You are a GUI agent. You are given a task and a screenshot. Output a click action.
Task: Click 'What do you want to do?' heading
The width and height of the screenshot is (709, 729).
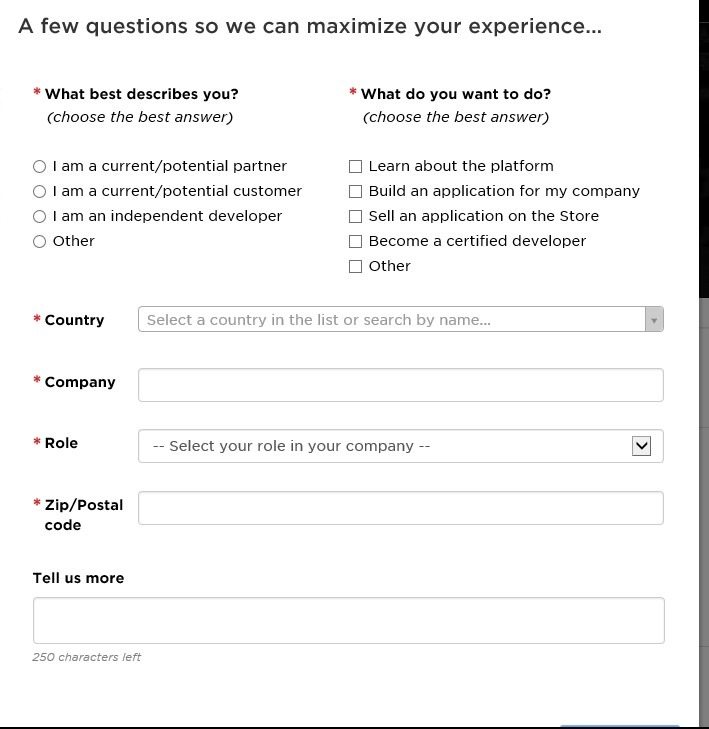456,94
